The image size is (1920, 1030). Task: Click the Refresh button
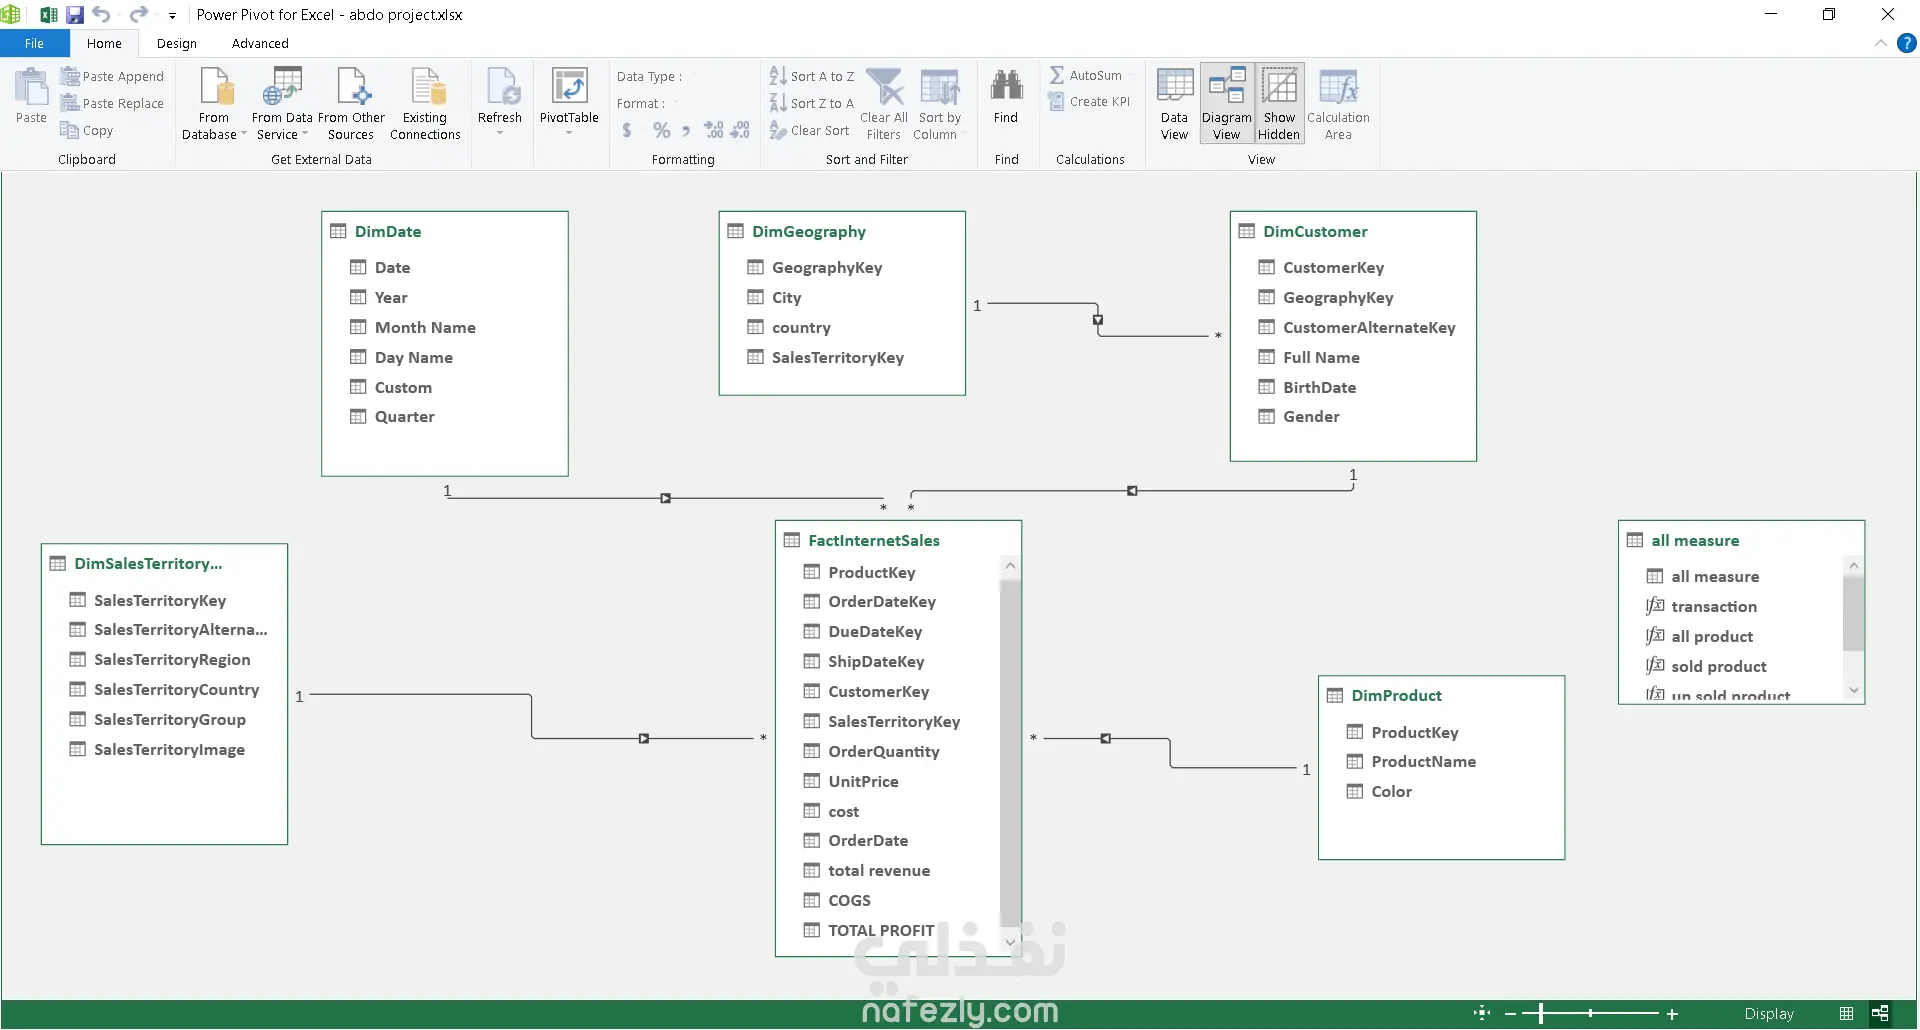click(x=500, y=96)
